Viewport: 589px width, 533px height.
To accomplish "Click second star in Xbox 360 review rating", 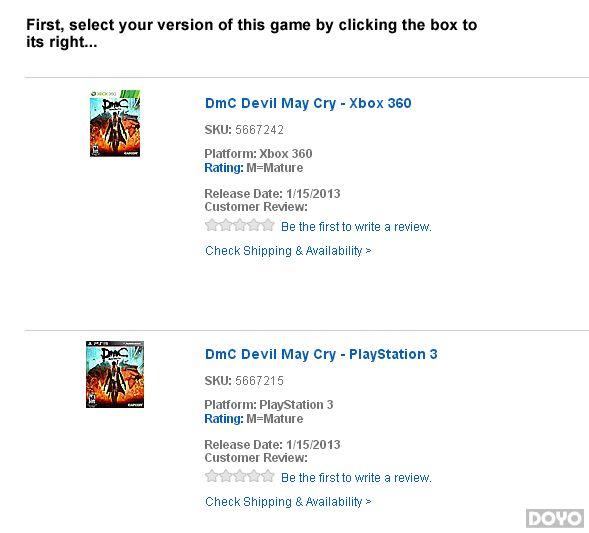I will point(226,225).
